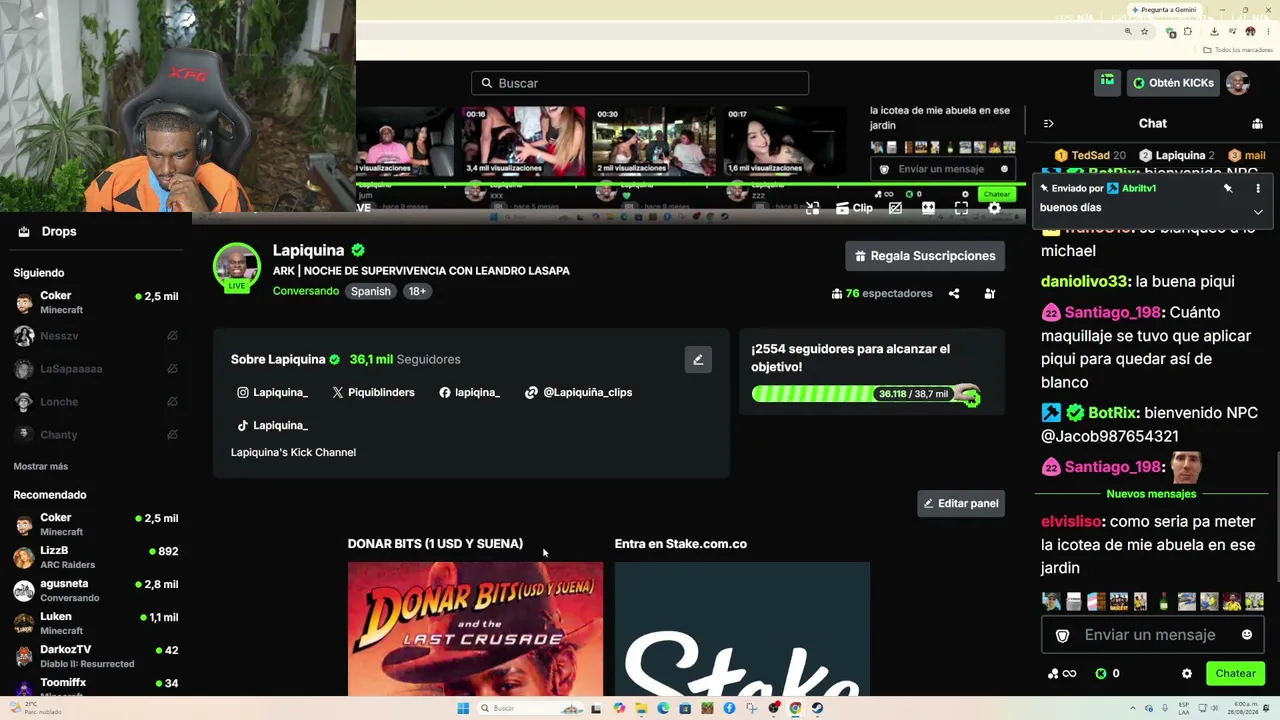1280x720 pixels.
Task: Click the Lapiquina live avatar
Action: coord(237,267)
